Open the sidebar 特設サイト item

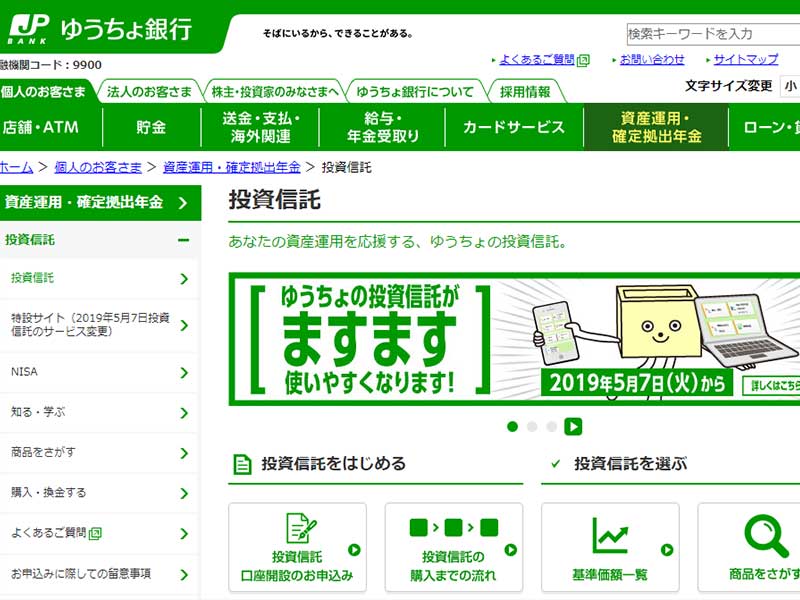pos(99,325)
